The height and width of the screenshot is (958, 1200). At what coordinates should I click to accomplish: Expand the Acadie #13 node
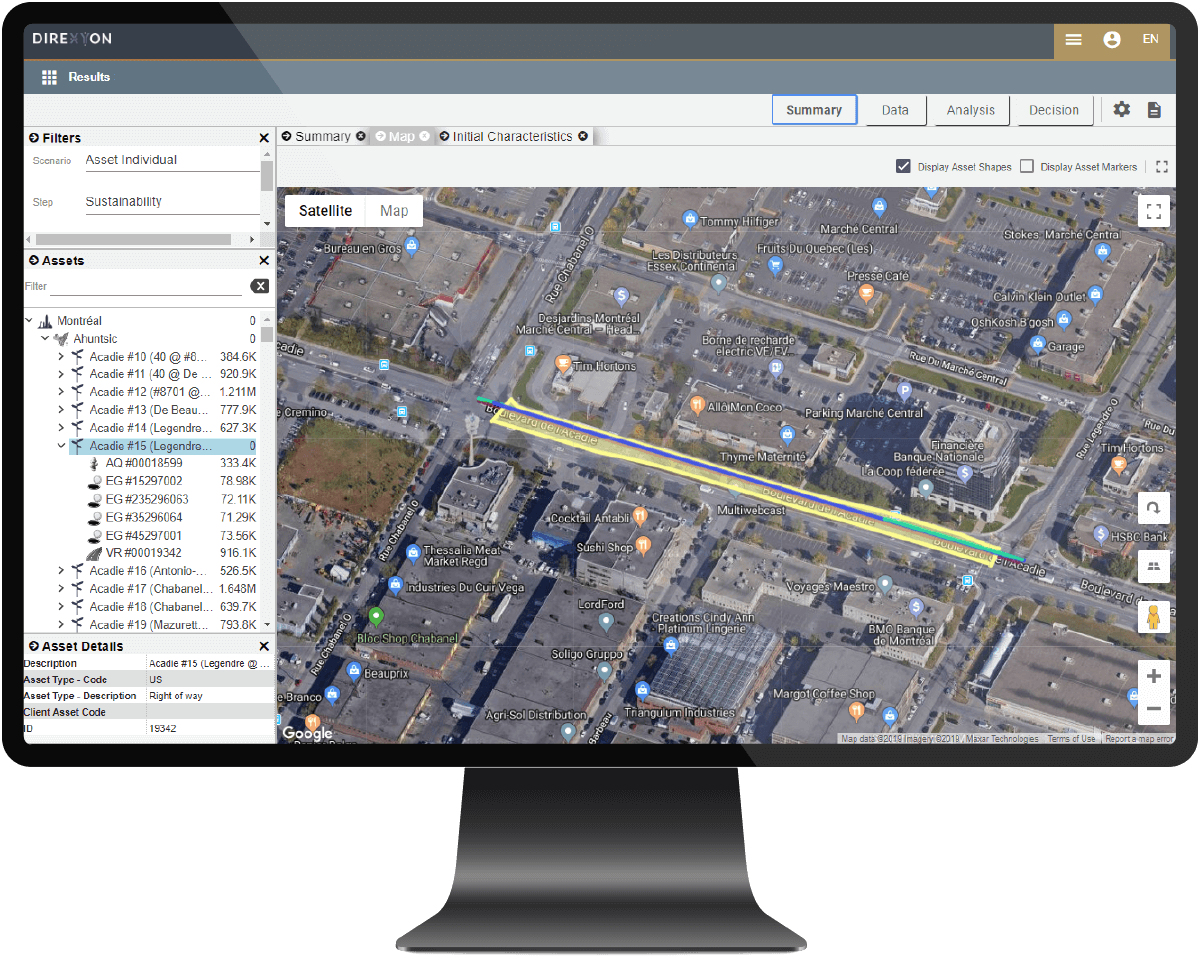click(x=60, y=410)
